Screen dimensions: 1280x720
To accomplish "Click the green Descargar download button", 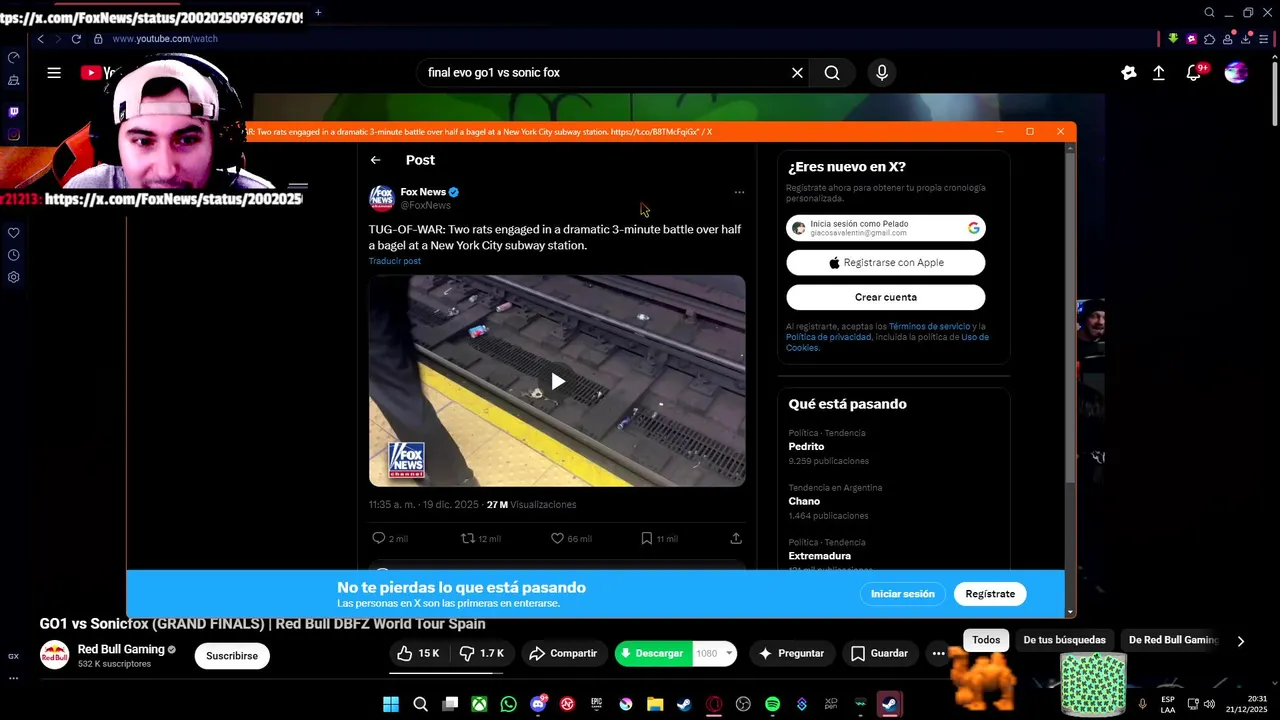I will point(652,653).
